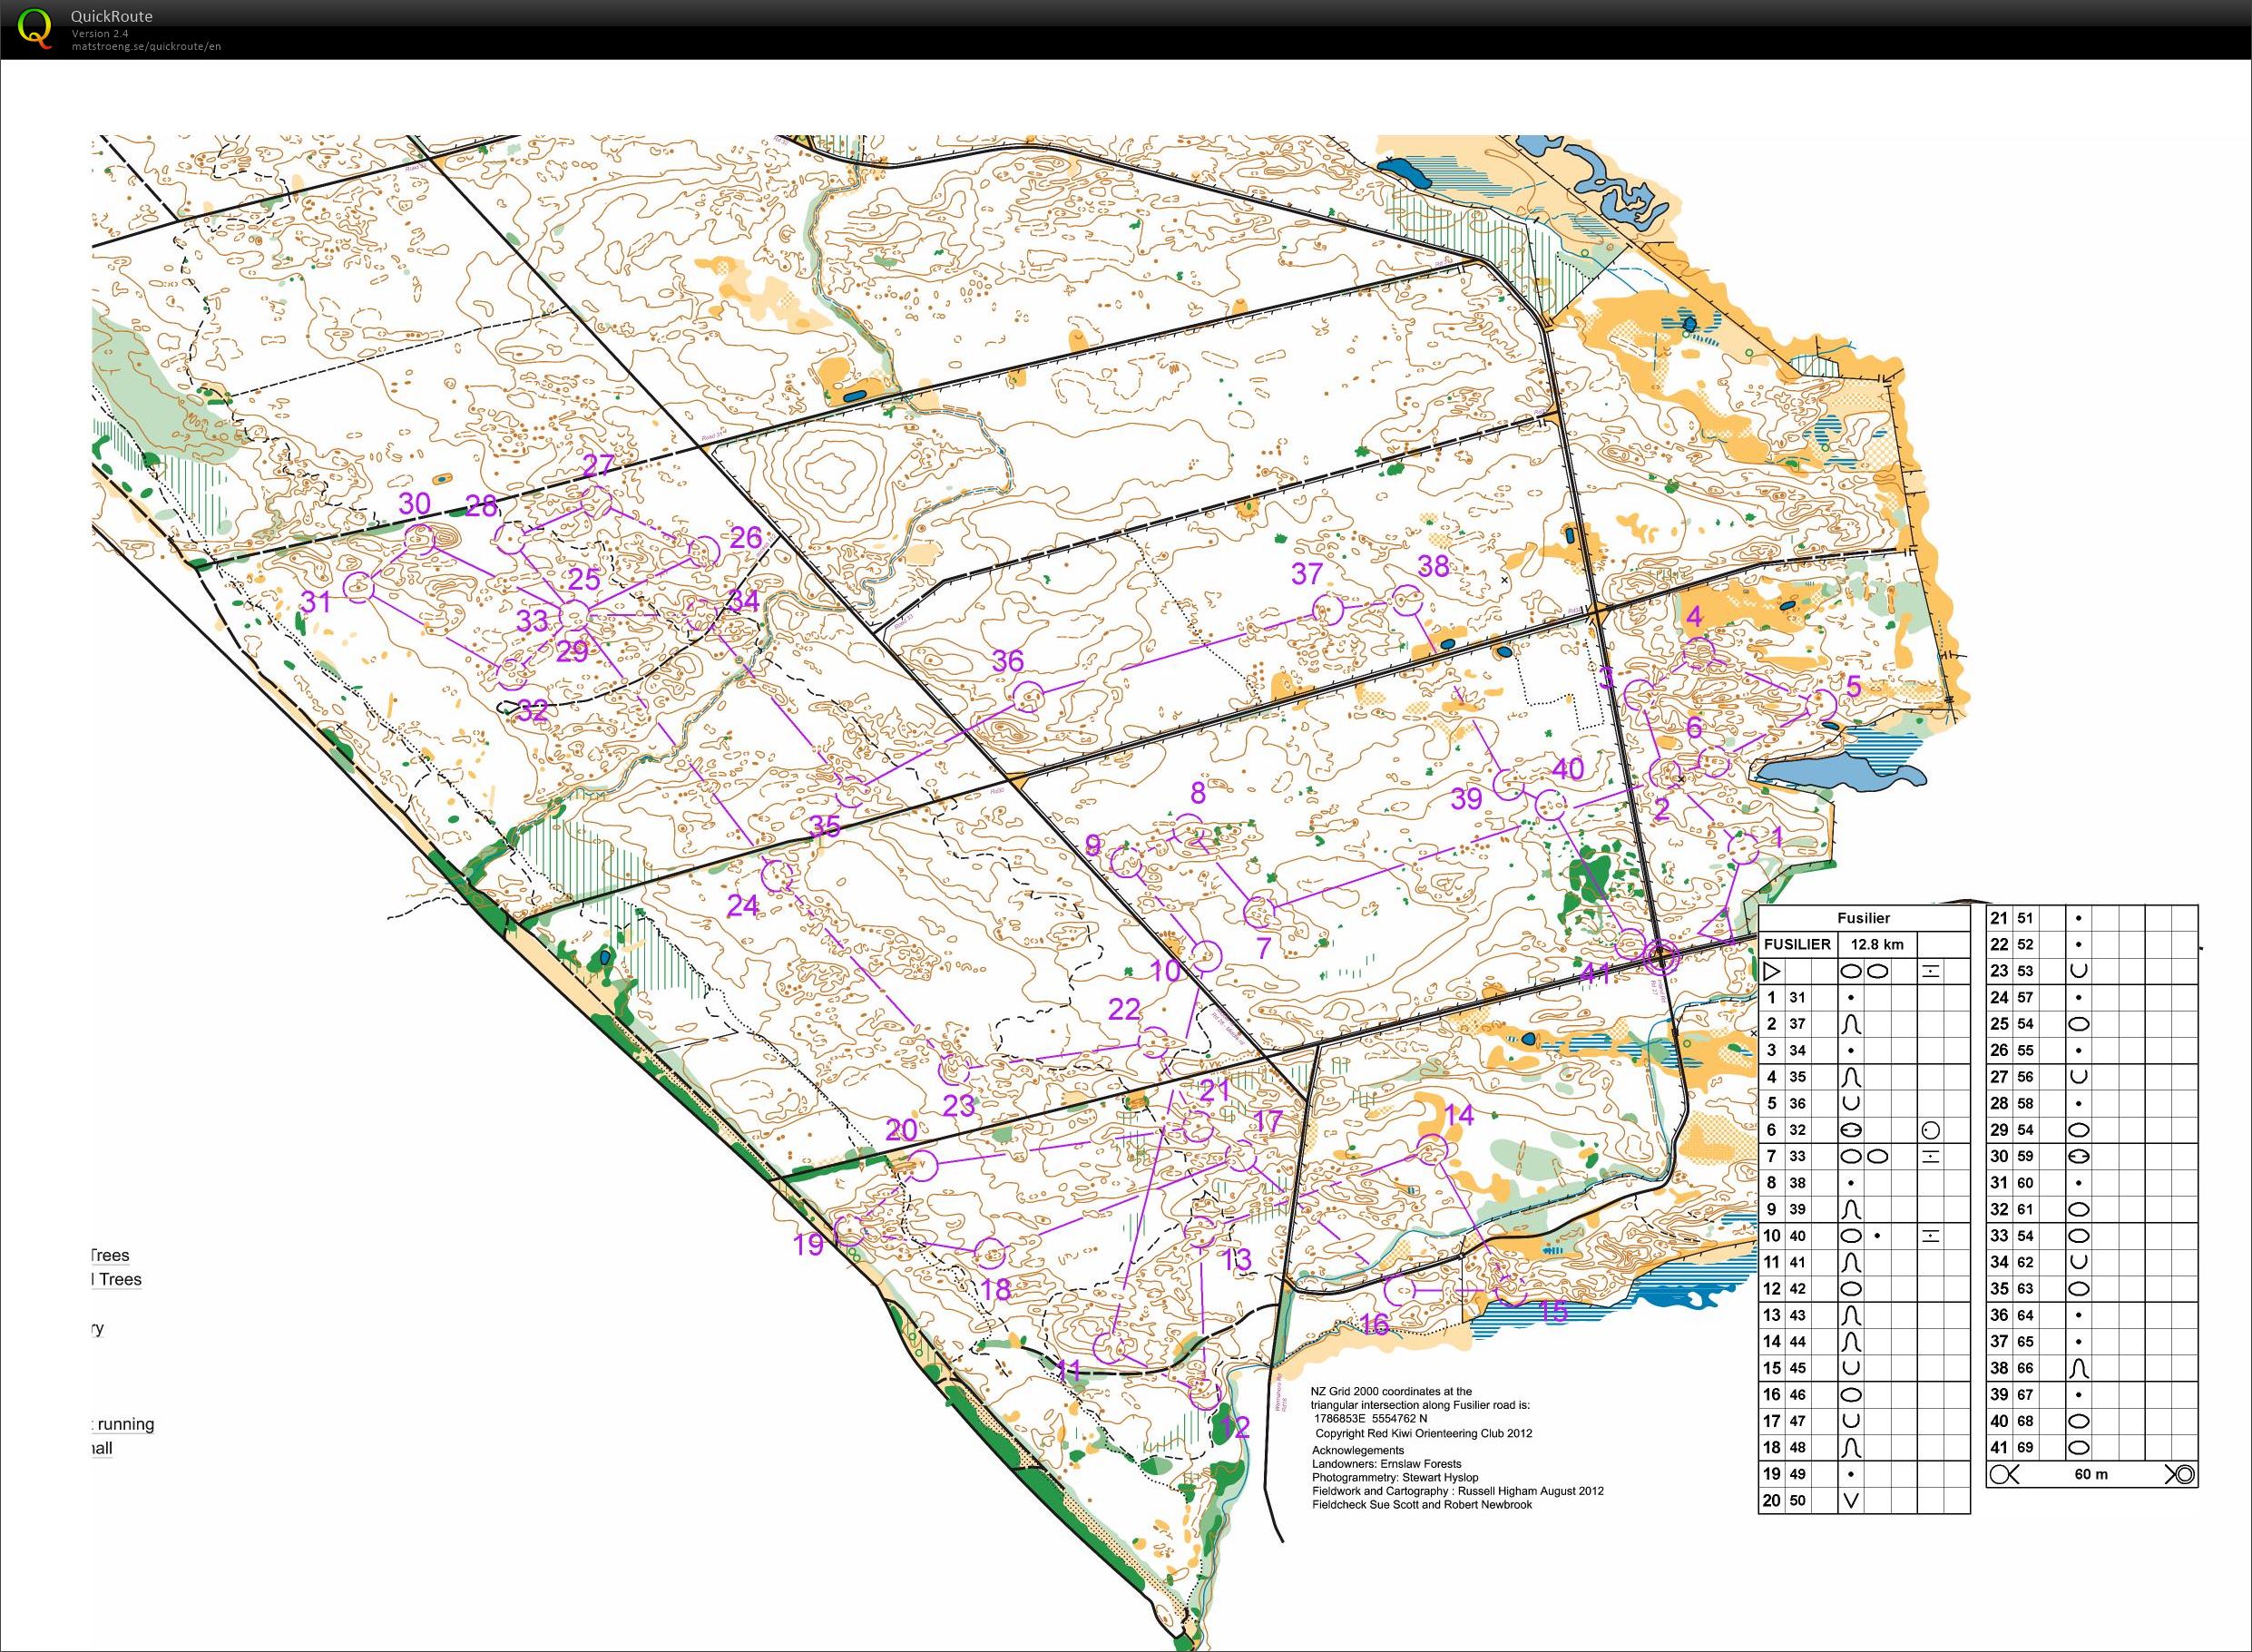Click control circle 36 on the map
Viewport: 2252px width, 1652px height.
1028,695
